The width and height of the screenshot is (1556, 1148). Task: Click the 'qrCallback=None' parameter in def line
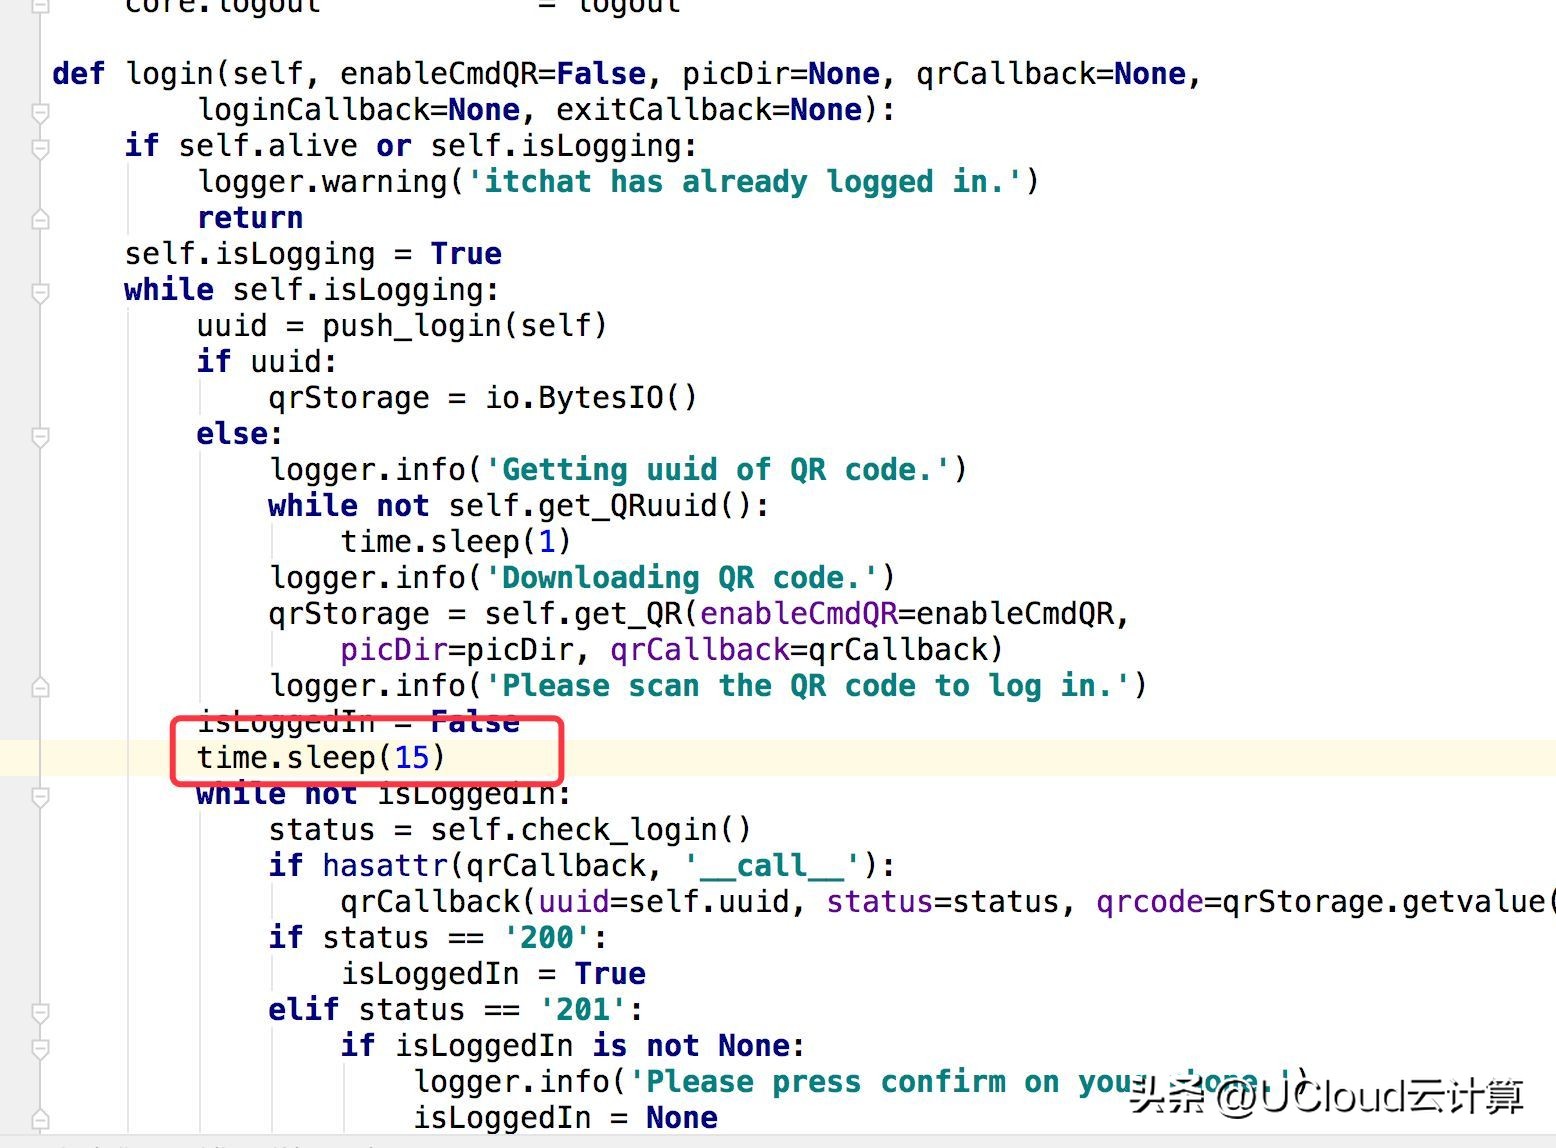(x=1051, y=74)
